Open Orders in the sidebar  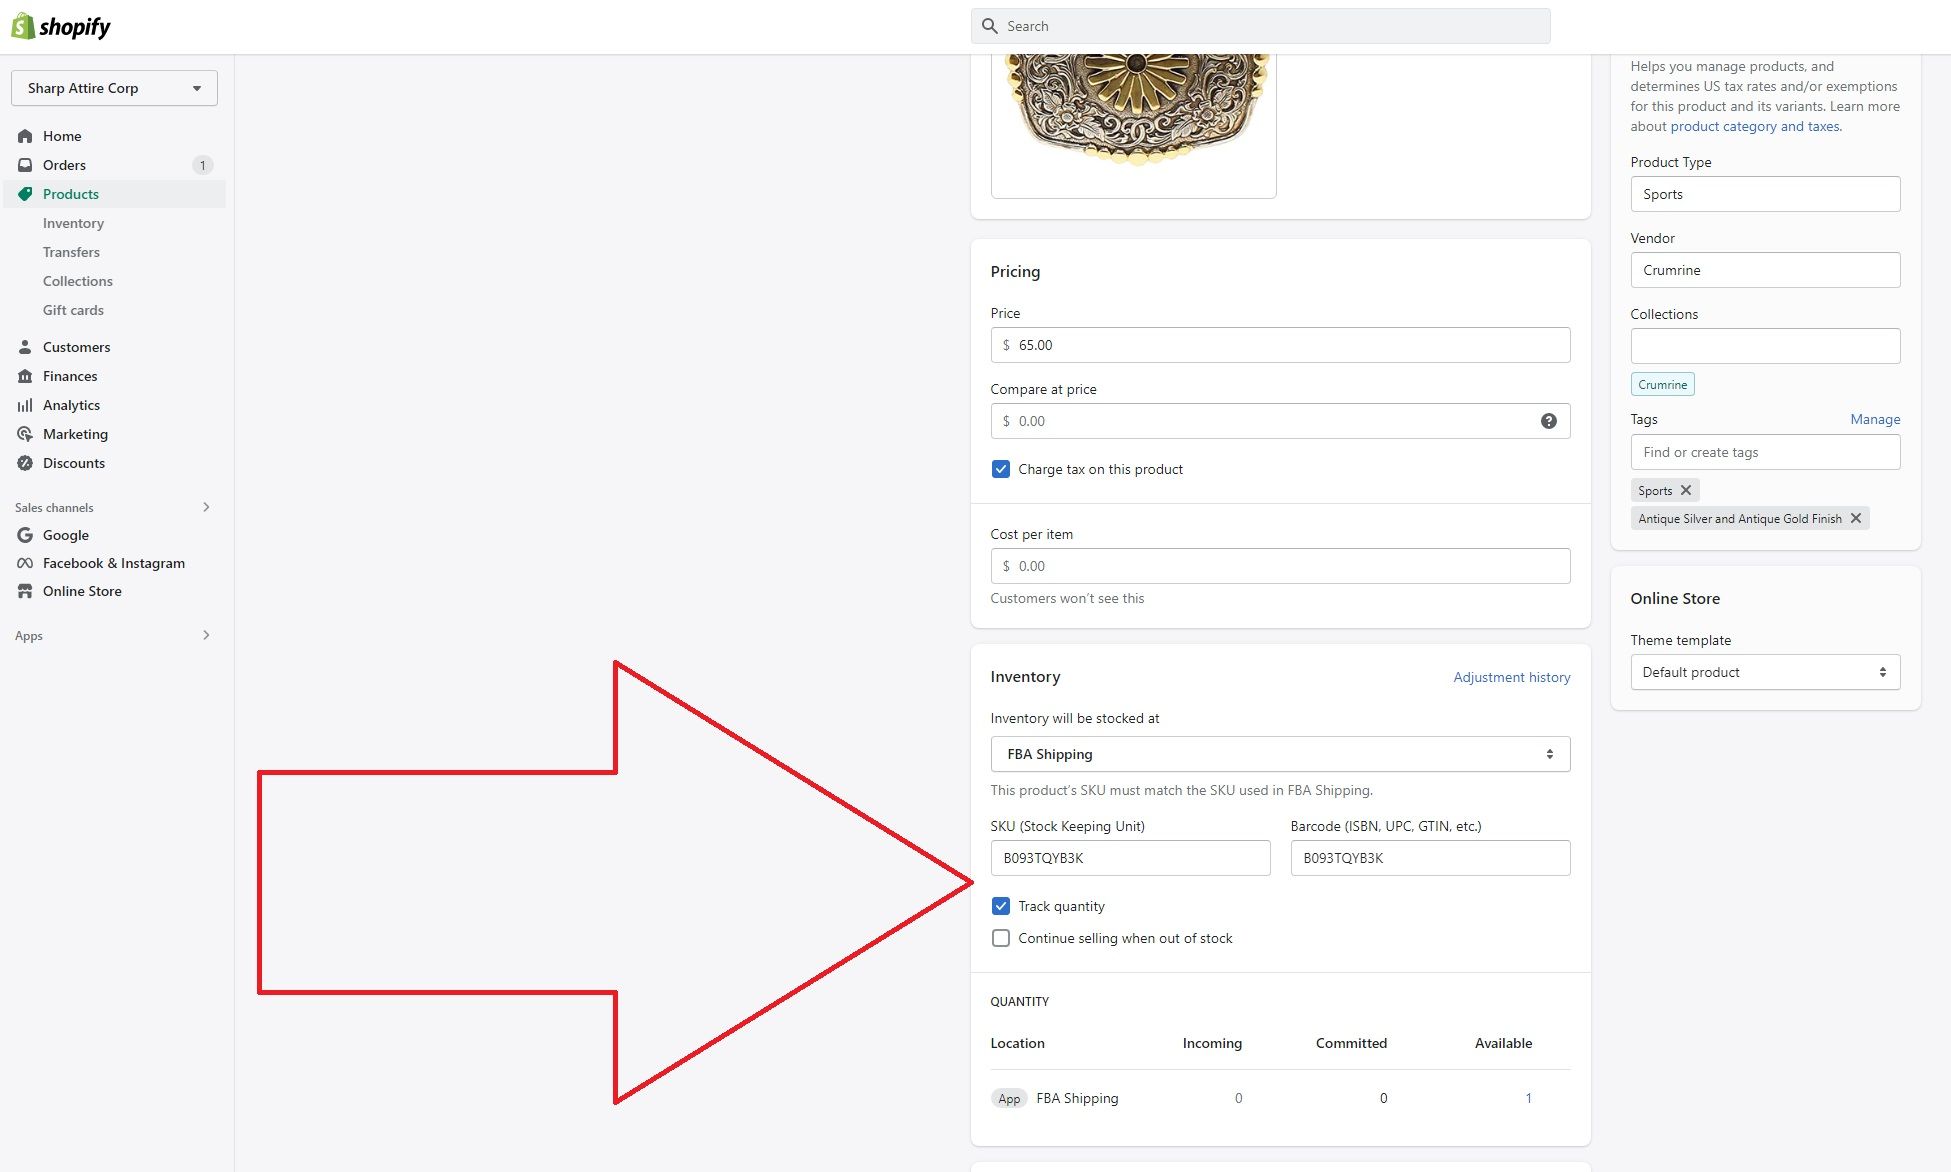coord(64,165)
